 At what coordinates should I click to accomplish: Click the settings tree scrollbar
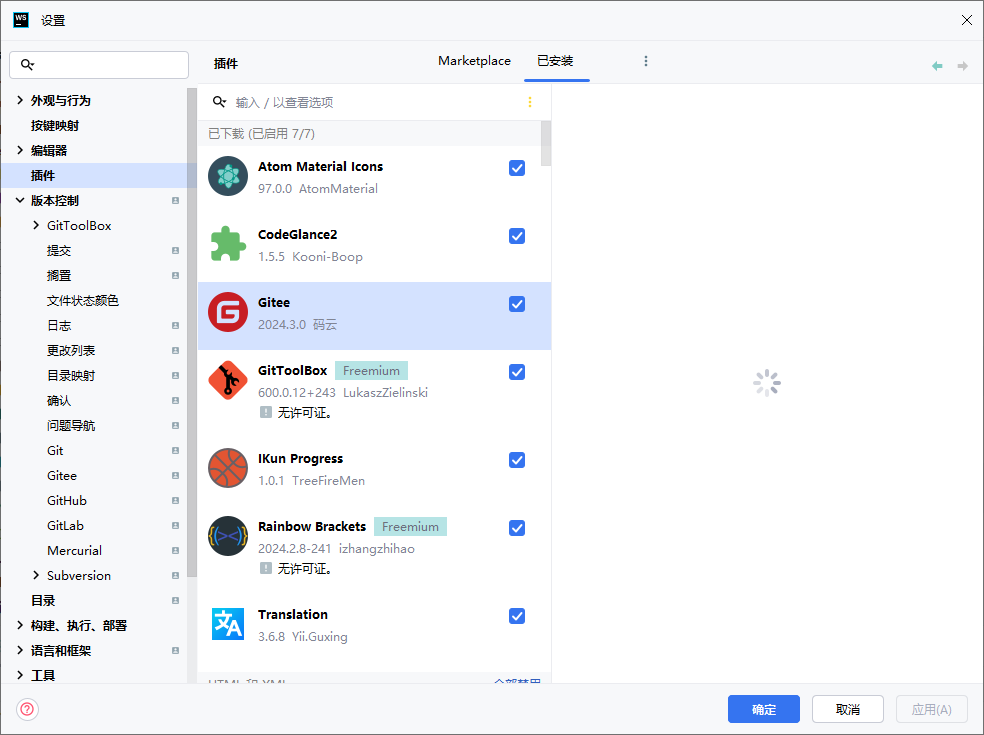point(192,333)
